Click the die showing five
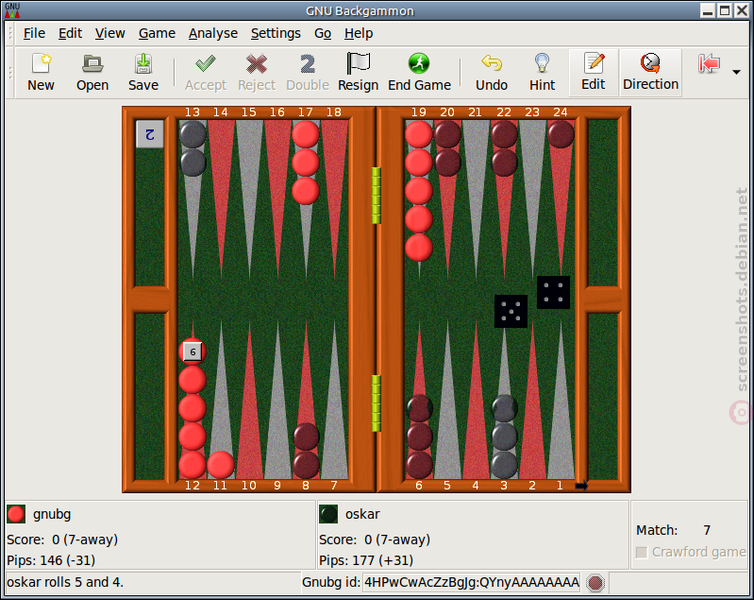 [511, 311]
